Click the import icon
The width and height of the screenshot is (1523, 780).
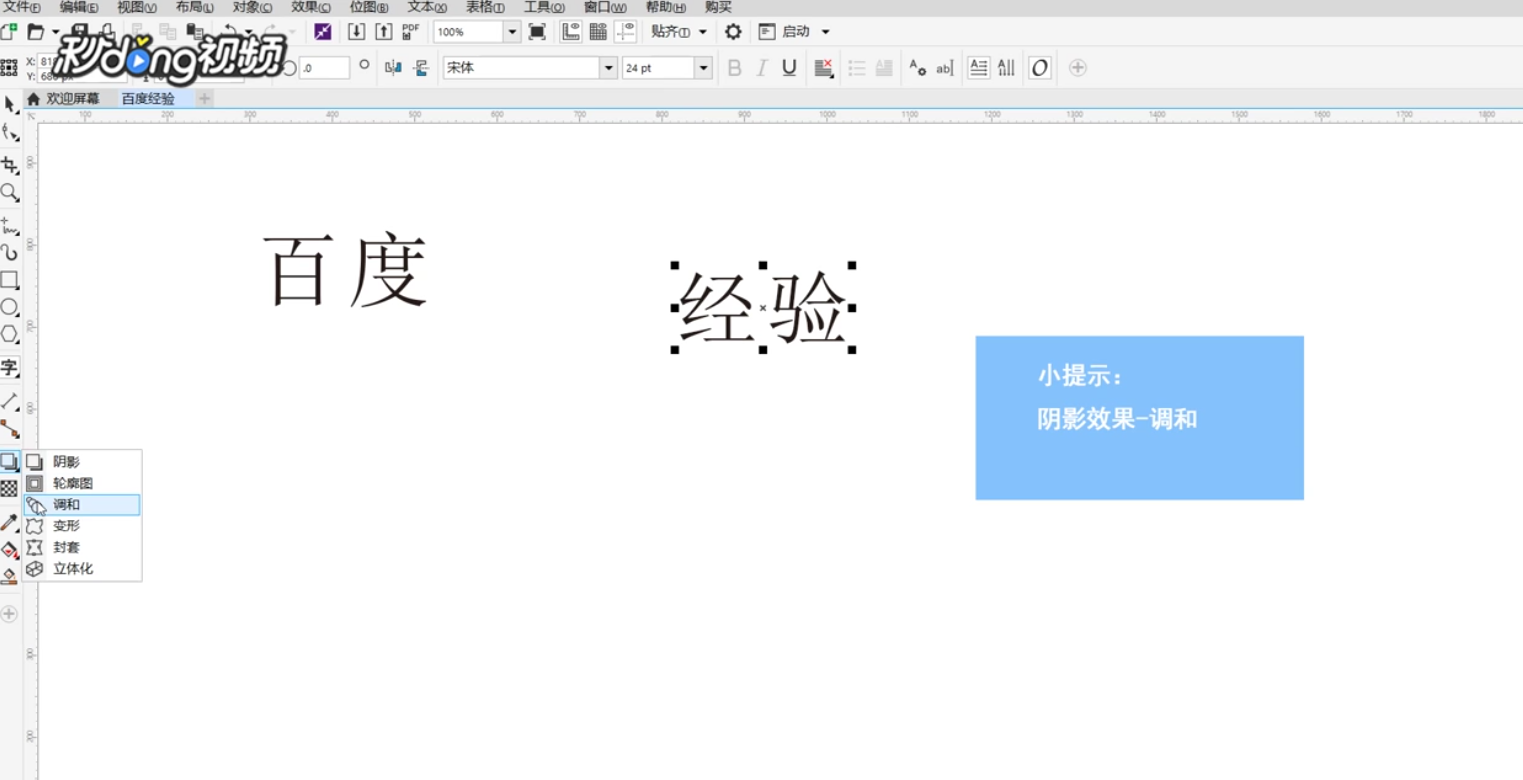[356, 32]
